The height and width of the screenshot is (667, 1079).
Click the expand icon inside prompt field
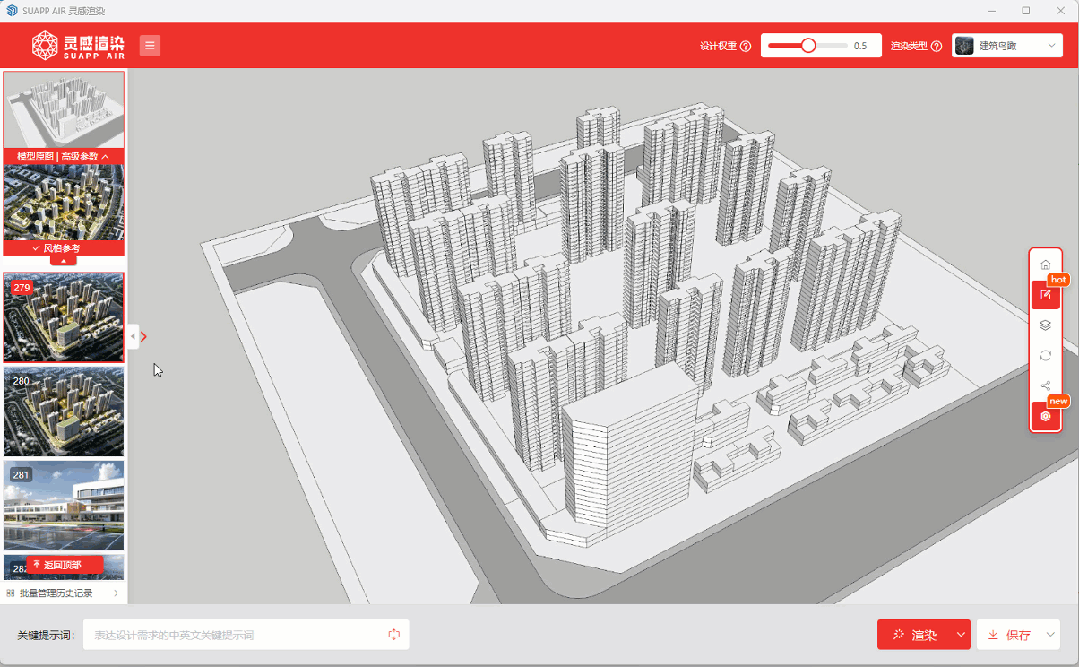[394, 634]
